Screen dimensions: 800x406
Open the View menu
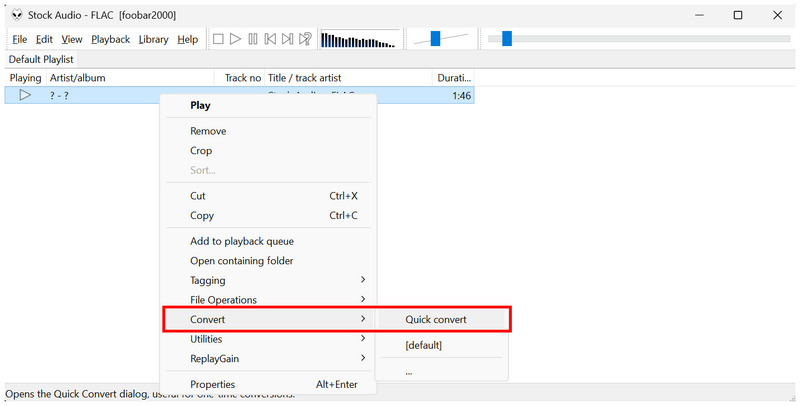71,39
